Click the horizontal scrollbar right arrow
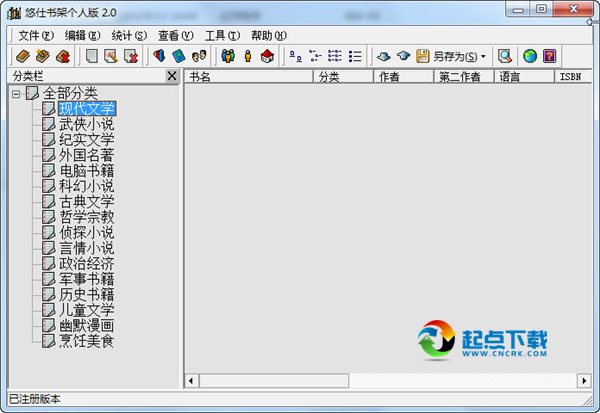 [x=584, y=381]
